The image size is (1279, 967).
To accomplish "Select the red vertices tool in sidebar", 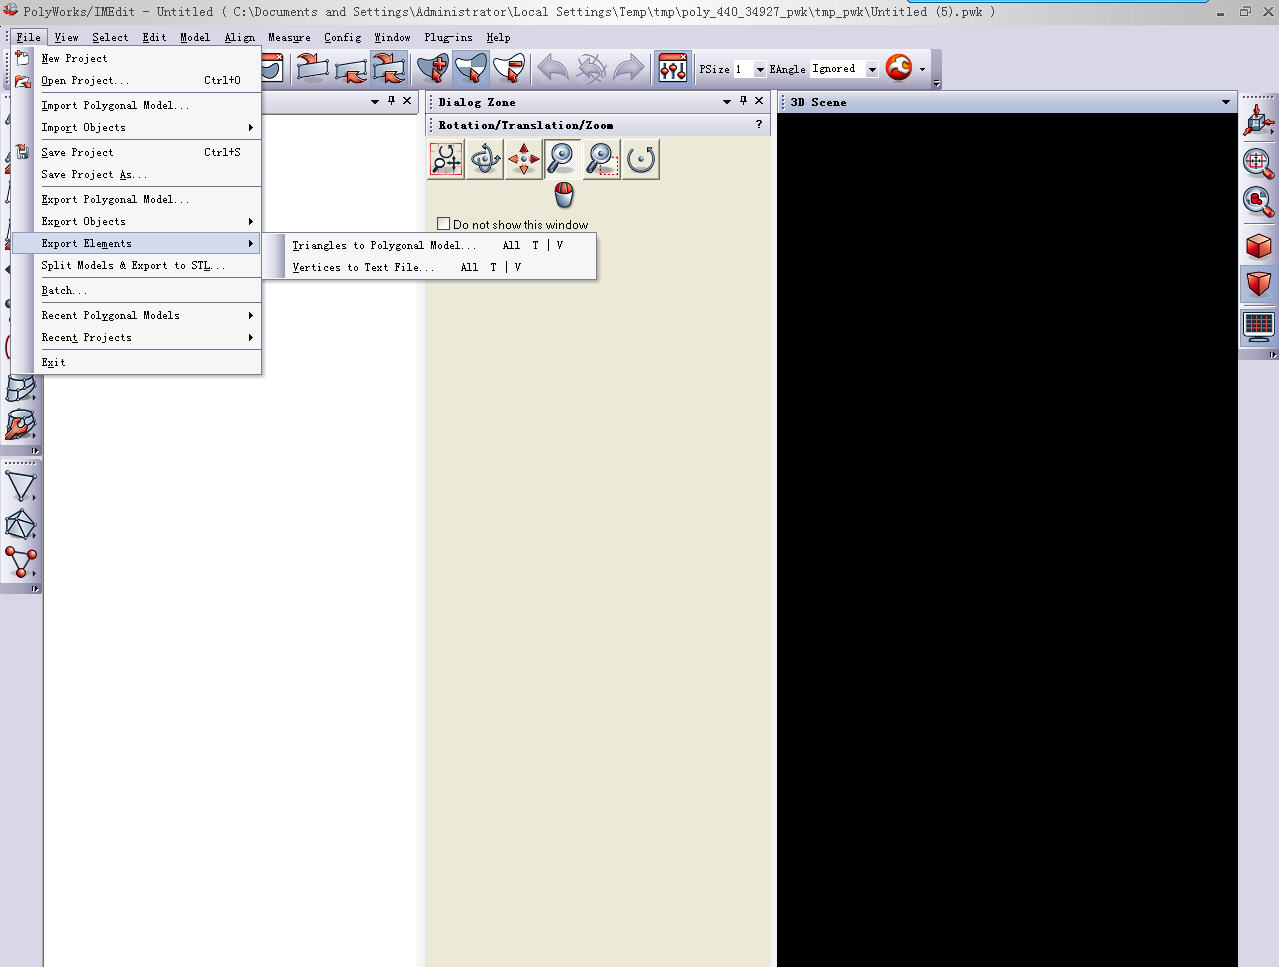I will click(x=20, y=562).
